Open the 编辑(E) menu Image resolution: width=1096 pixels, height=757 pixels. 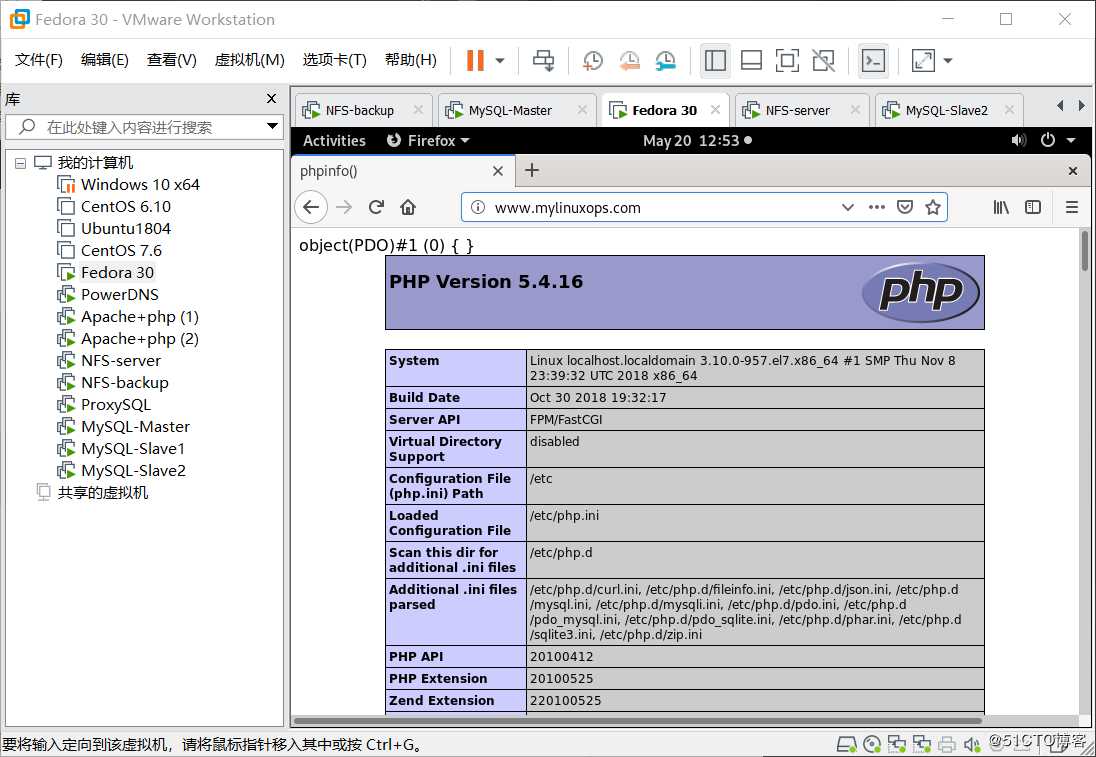(x=104, y=60)
